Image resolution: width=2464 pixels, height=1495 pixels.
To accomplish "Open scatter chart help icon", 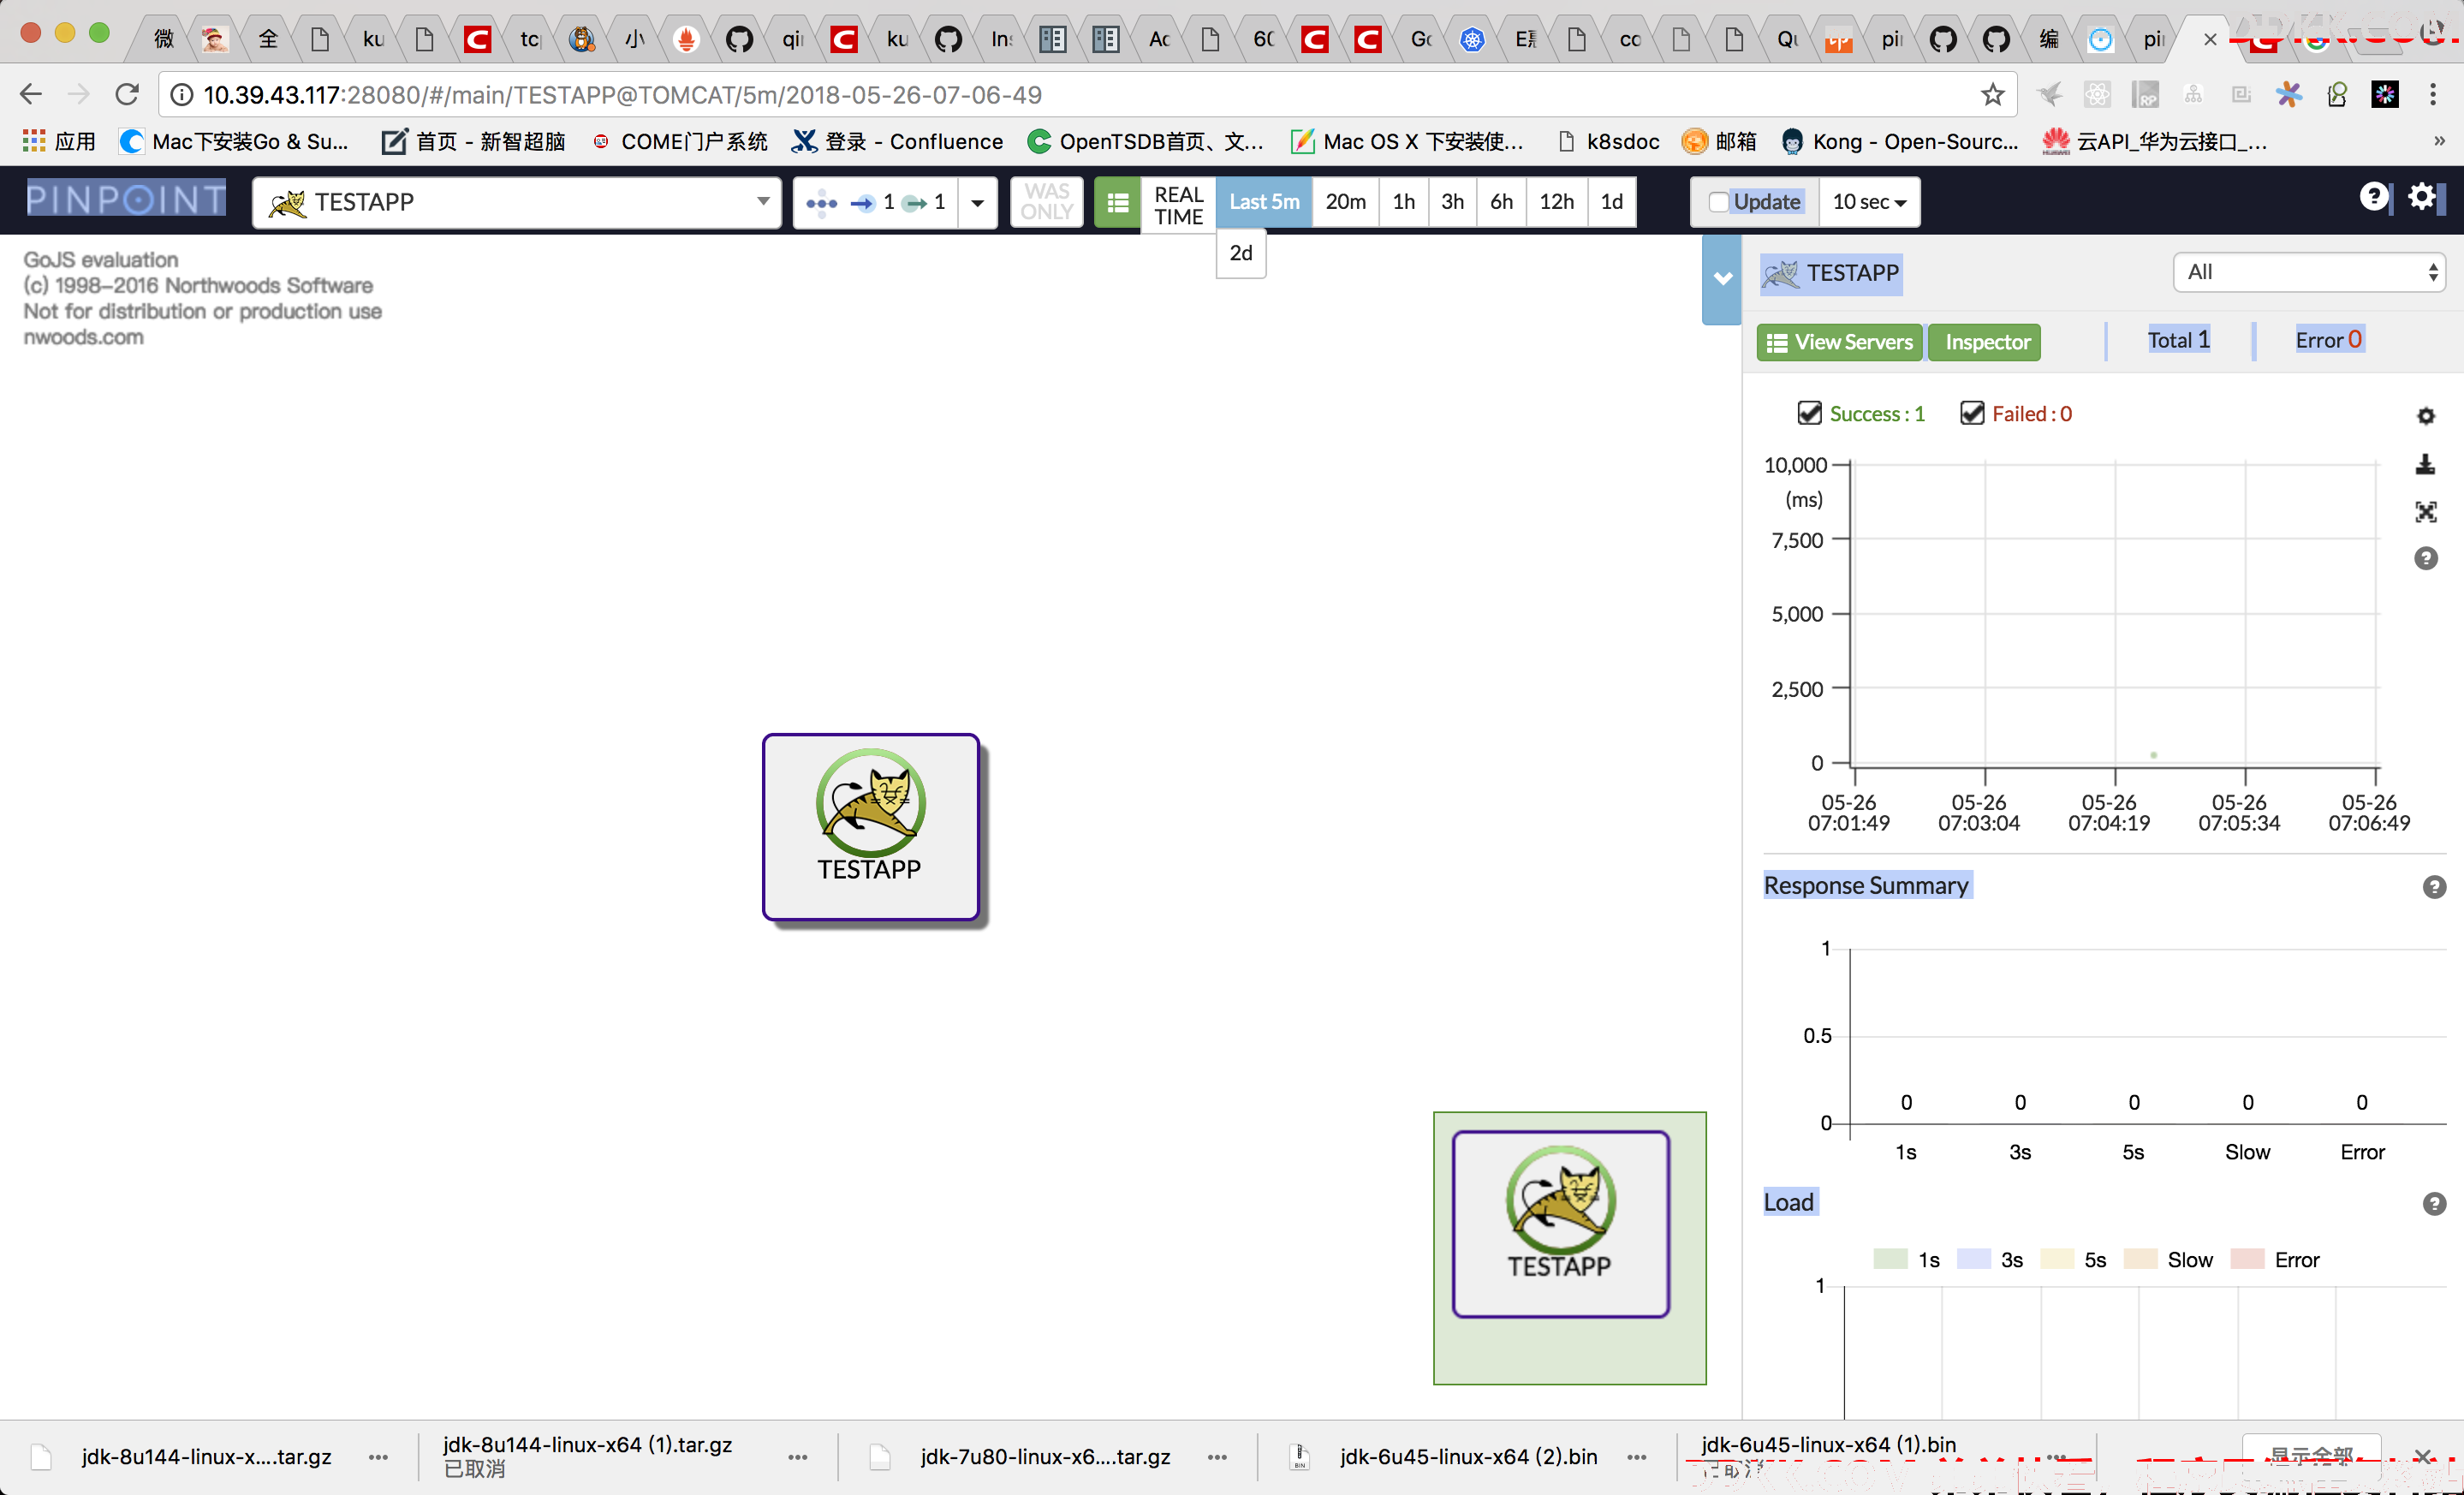I will (2425, 558).
